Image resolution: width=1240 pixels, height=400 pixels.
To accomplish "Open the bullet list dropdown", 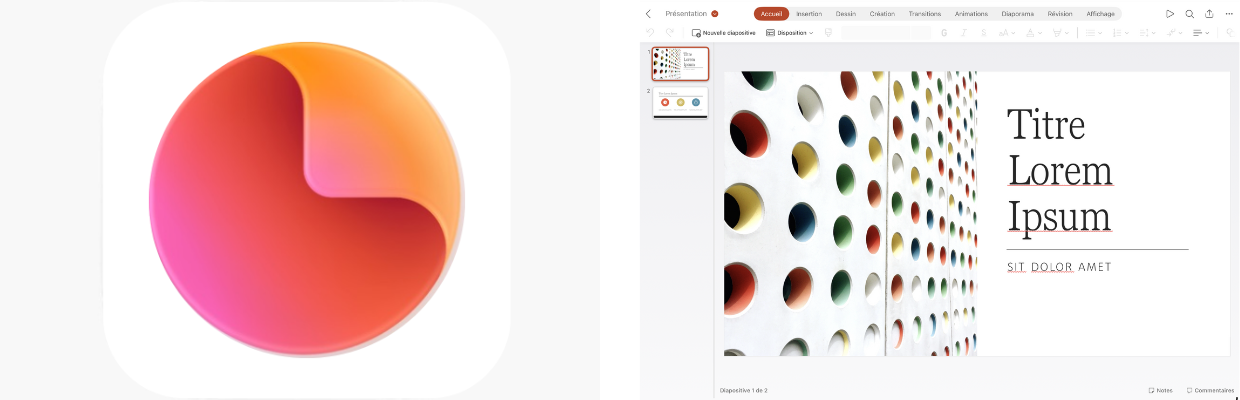I will 1094,33.
